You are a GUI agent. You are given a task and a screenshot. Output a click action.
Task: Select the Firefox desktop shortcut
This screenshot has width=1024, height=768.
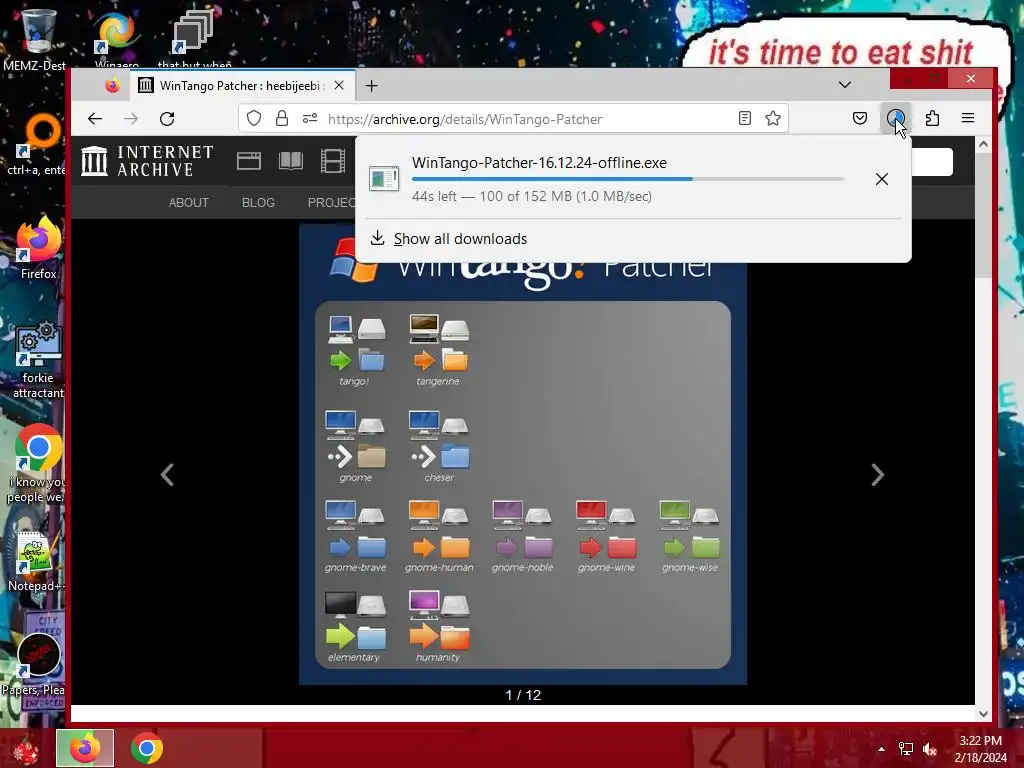[39, 249]
